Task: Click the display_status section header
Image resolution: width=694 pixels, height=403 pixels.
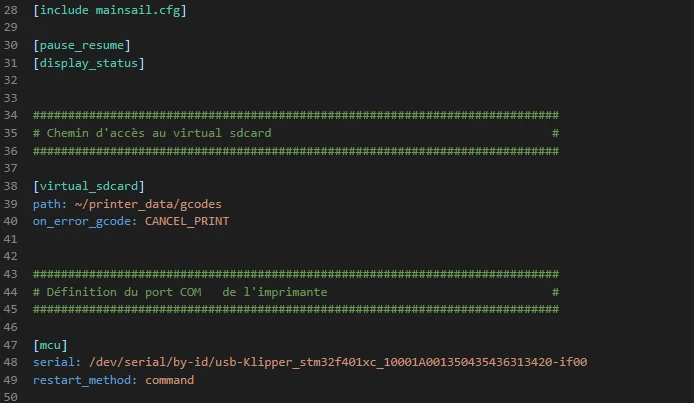Action: coord(89,63)
